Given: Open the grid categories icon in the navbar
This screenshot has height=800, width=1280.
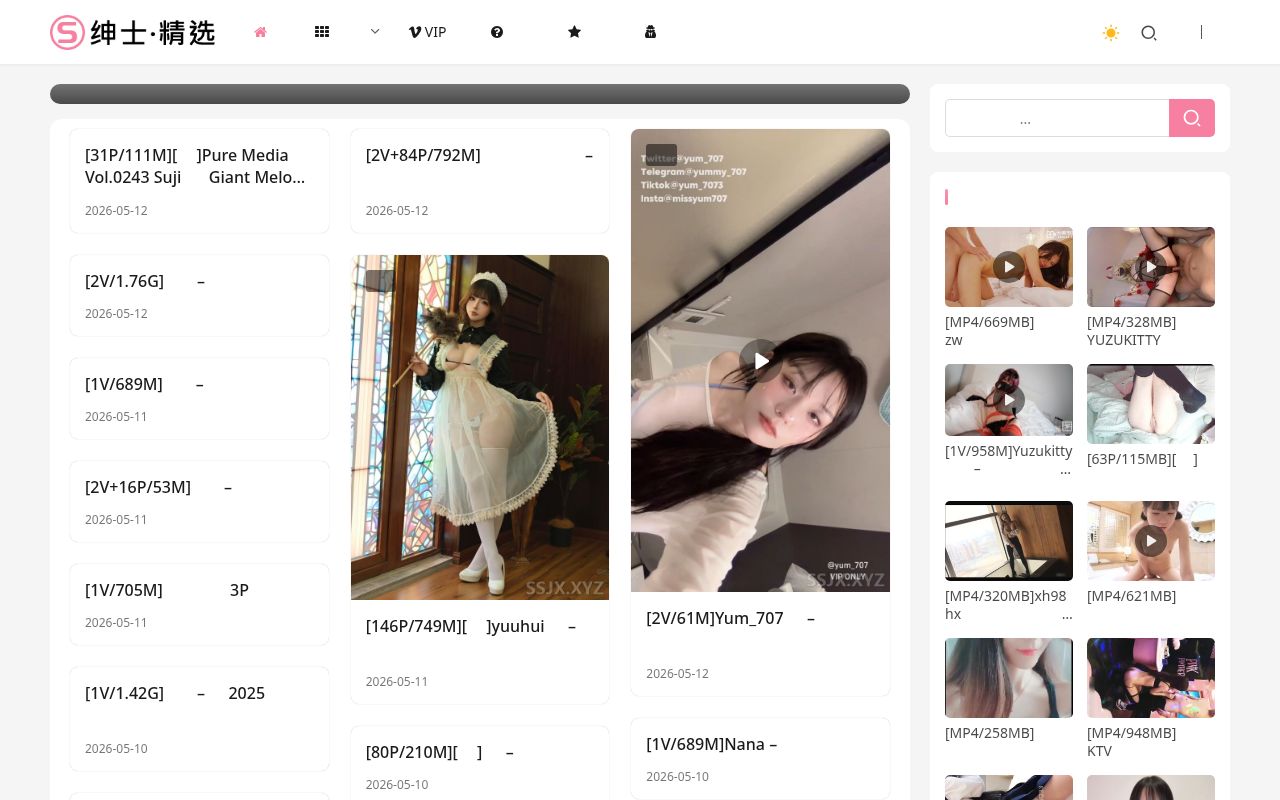Looking at the screenshot, I should pos(322,32).
